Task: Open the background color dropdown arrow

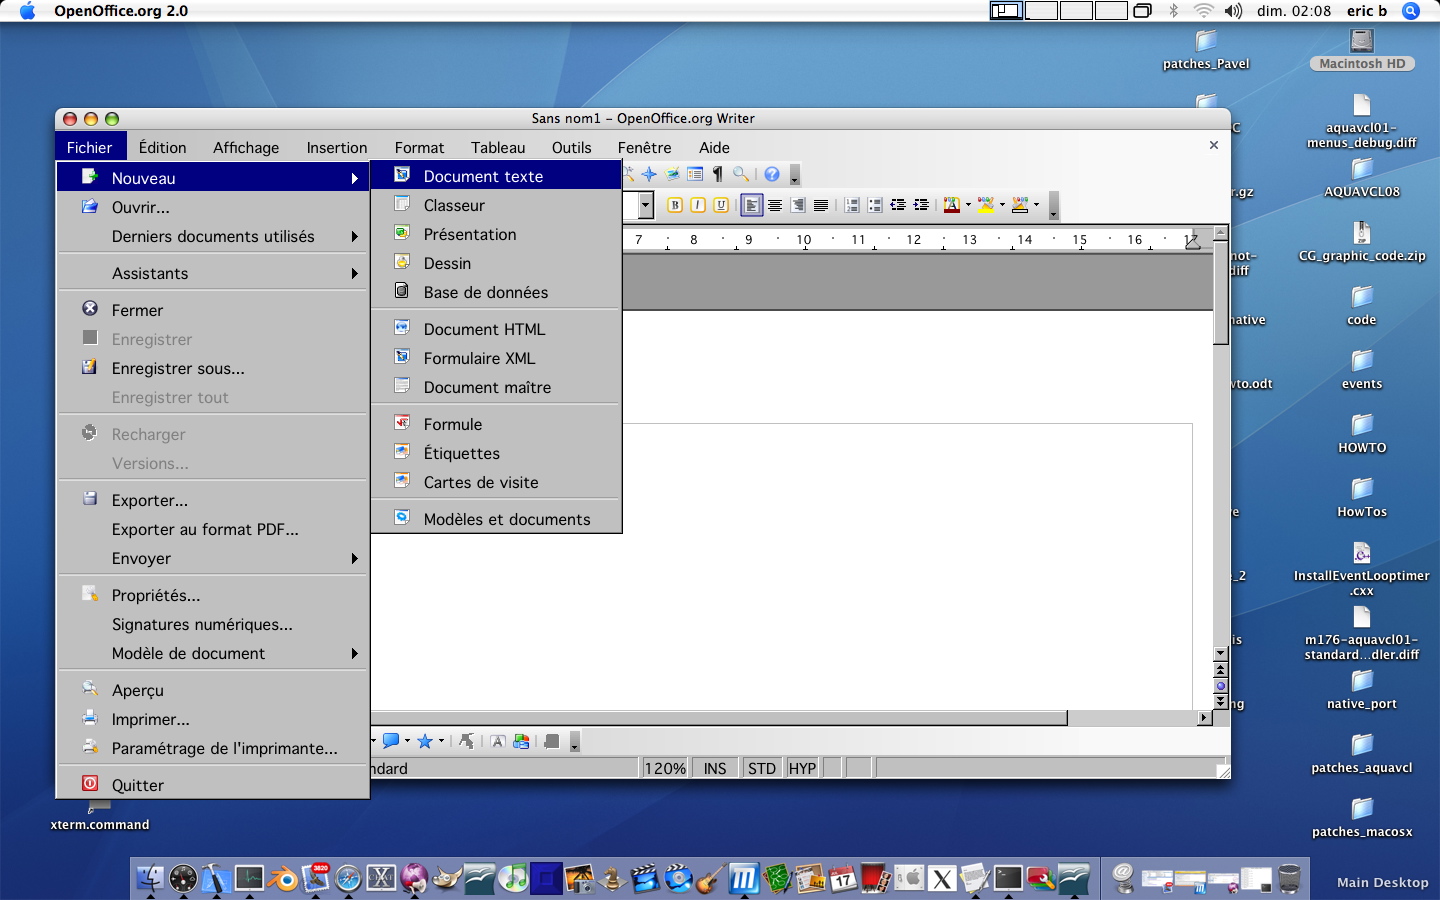Action: 1036,205
